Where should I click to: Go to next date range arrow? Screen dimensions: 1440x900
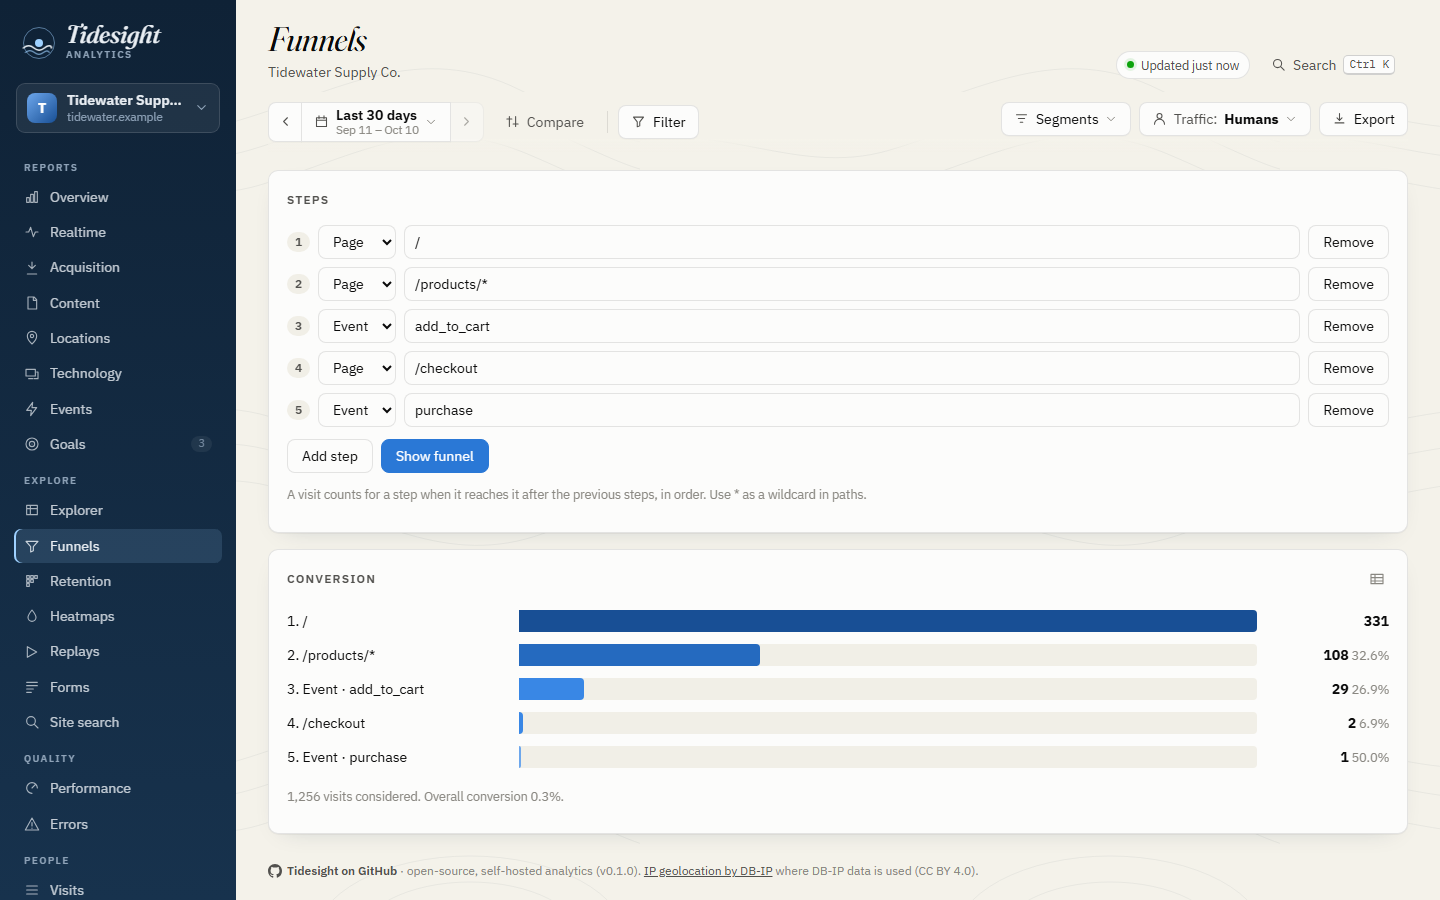coord(466,122)
